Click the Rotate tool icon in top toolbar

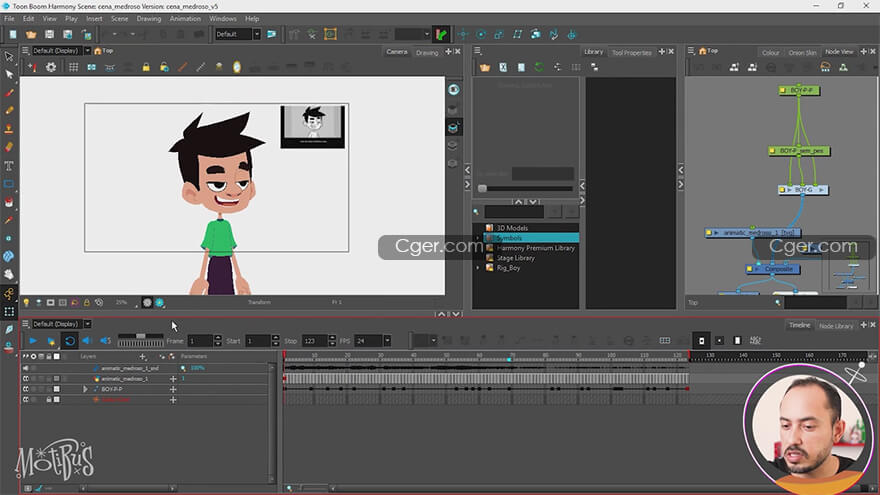coord(481,34)
